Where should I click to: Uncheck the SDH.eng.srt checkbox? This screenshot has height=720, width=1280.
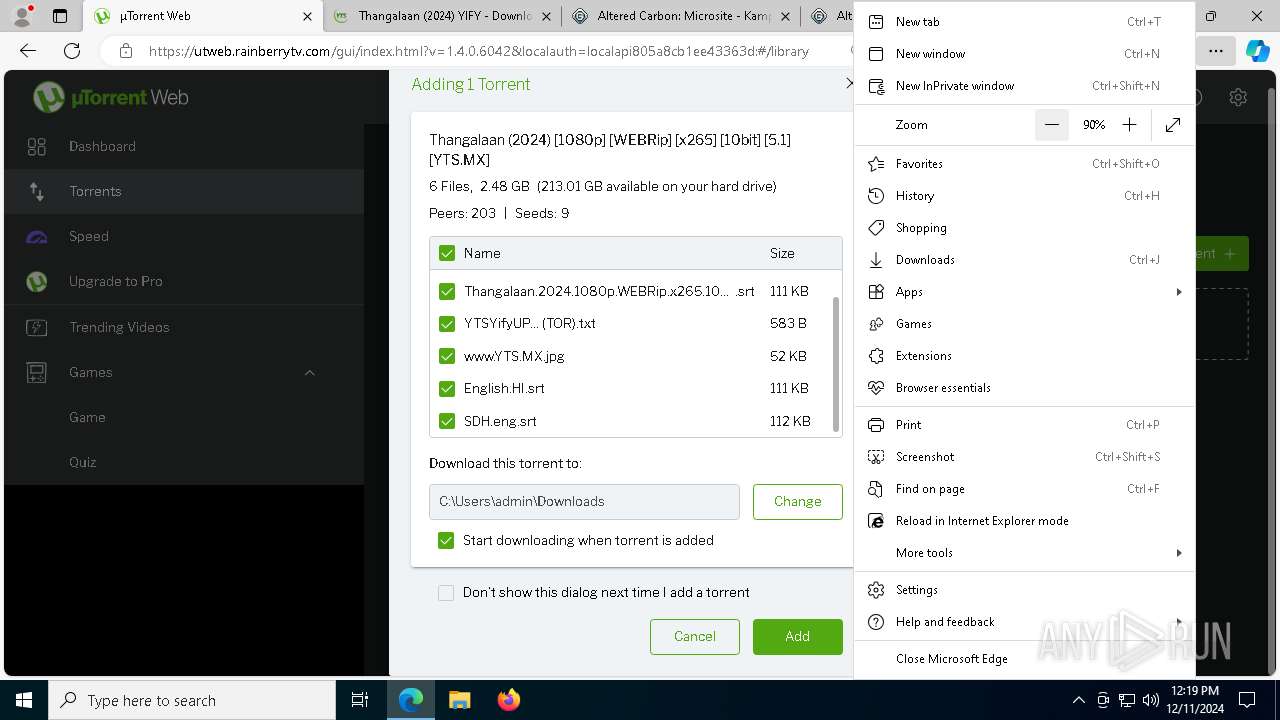(x=447, y=421)
